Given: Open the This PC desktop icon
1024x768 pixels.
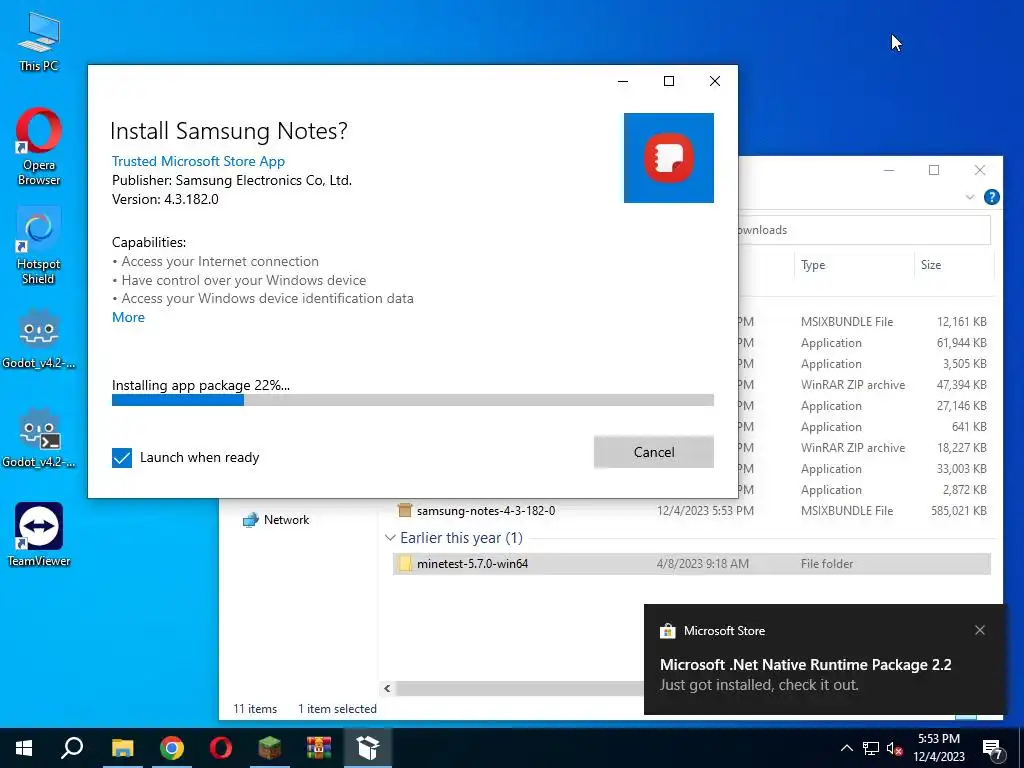Looking at the screenshot, I should [x=39, y=42].
